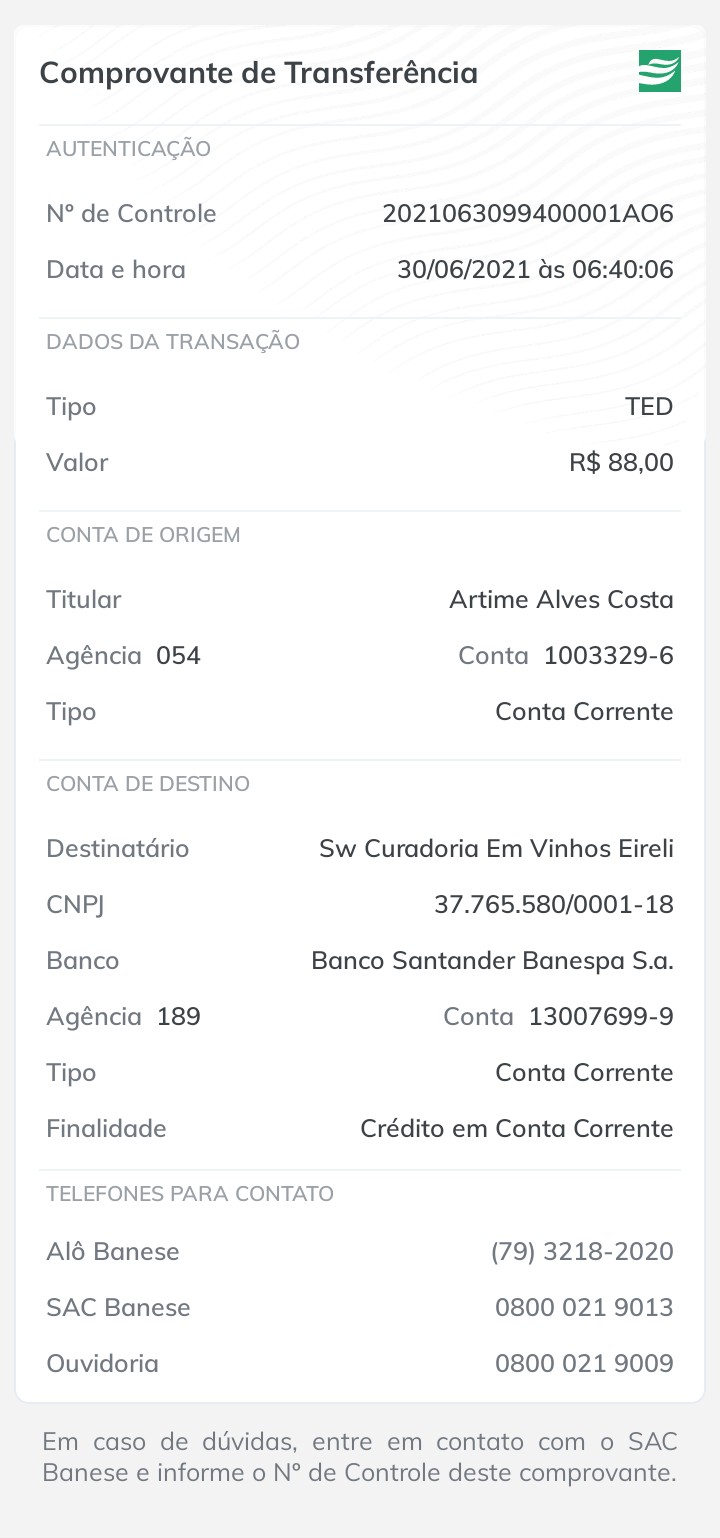Tap the Ouvidoria number 0800 021 9009

coord(584,1364)
